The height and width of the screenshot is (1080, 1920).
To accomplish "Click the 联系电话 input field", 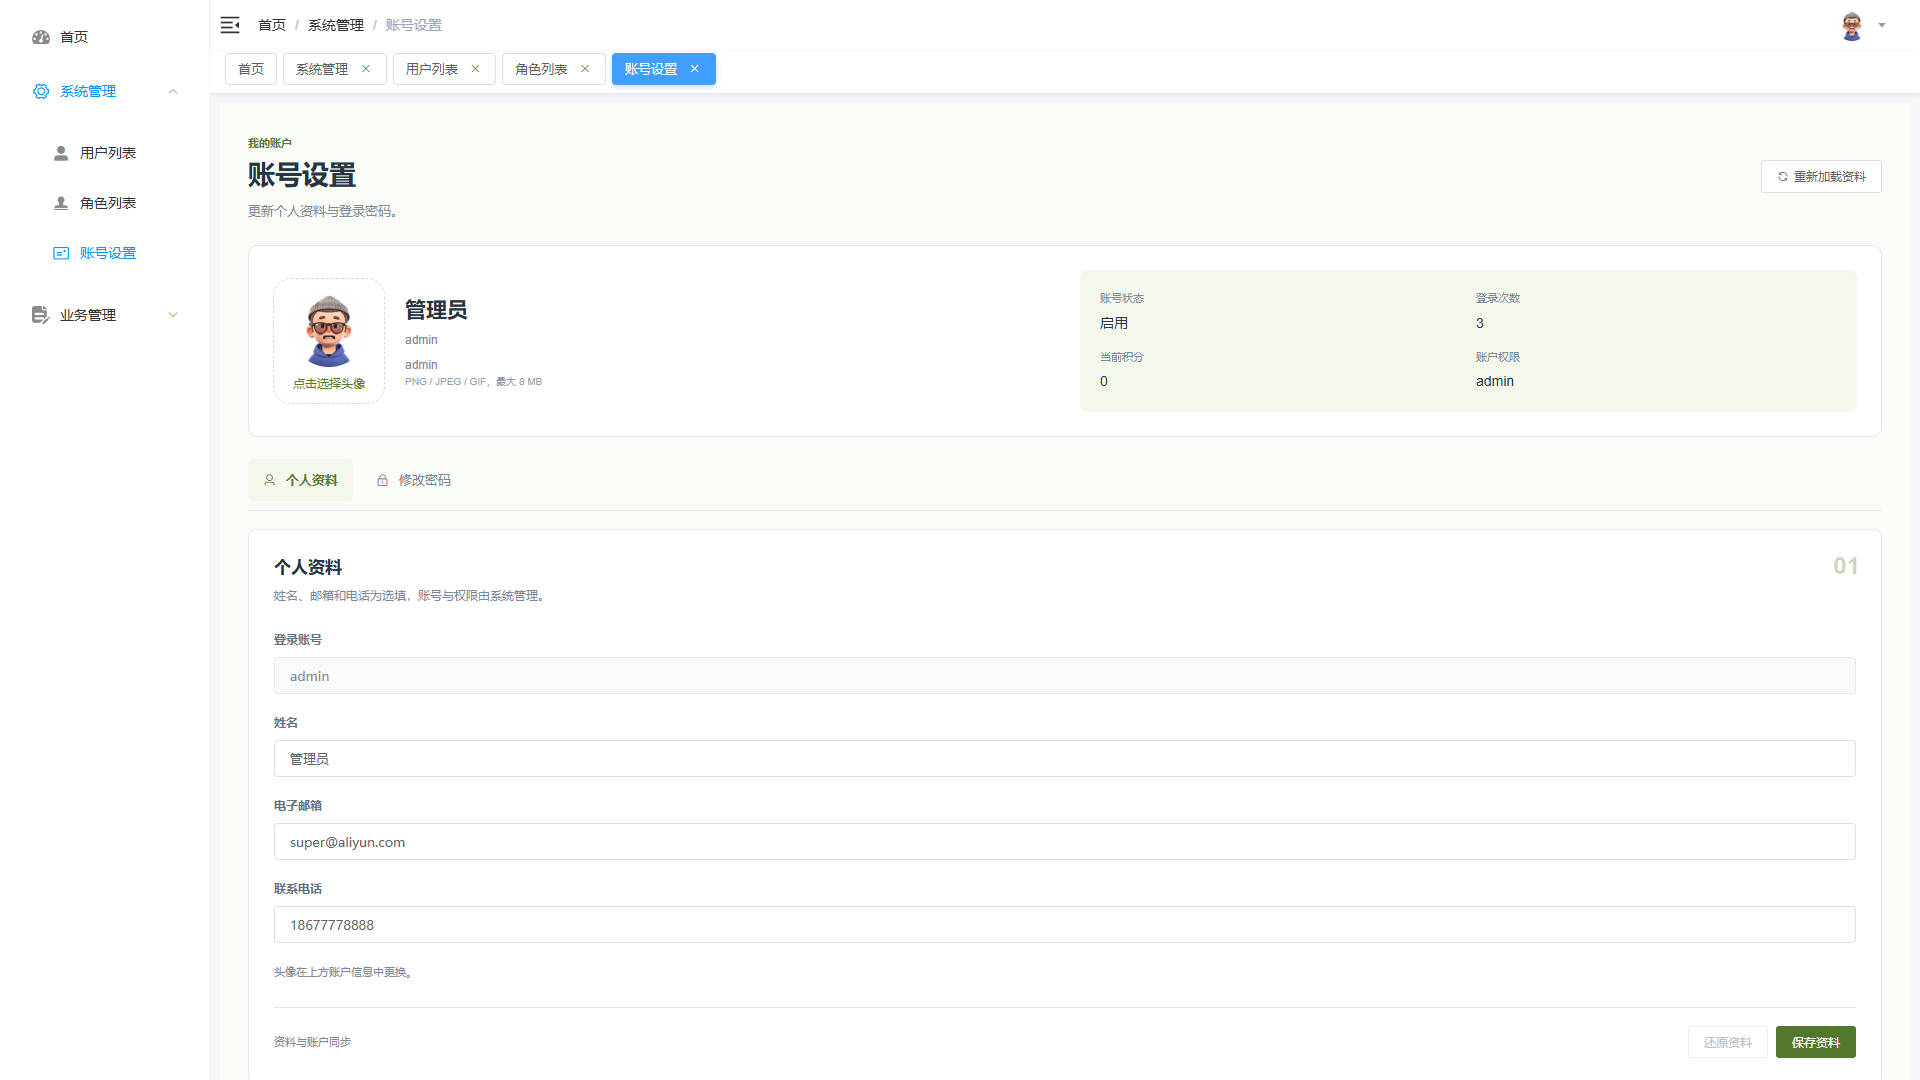I will coord(1065,925).
